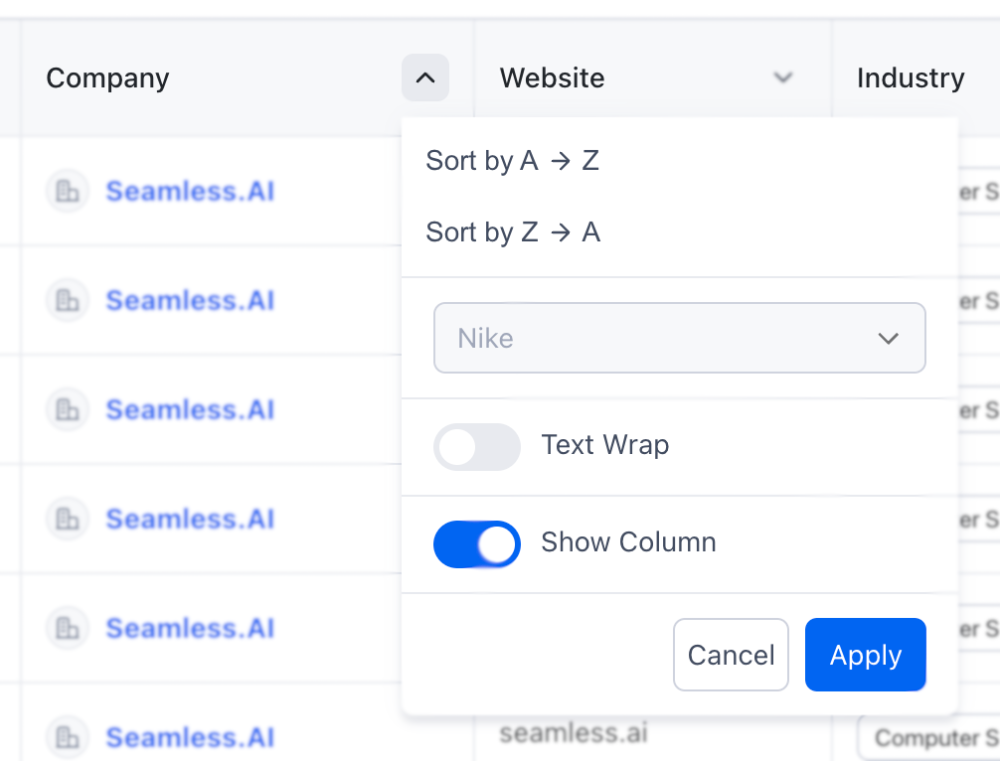This screenshot has height=761, width=1000.
Task: Click building icon in fifth Seamless.AI row
Action: (67, 628)
